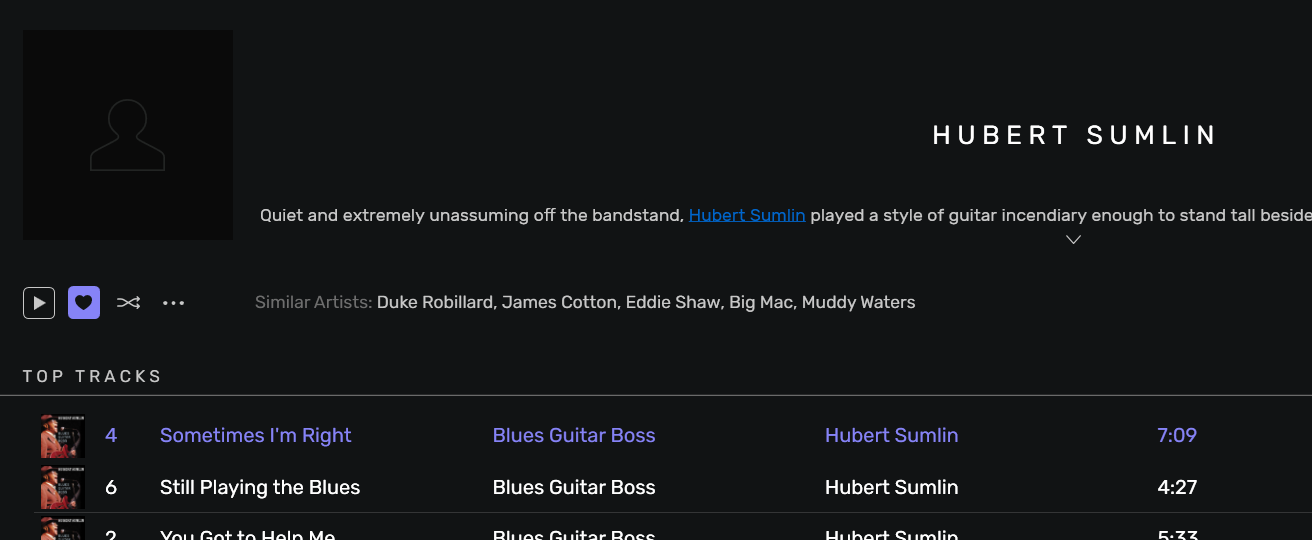Click album art for Sometimes I'm Right
Screen dimensions: 1312x540
tap(62, 436)
